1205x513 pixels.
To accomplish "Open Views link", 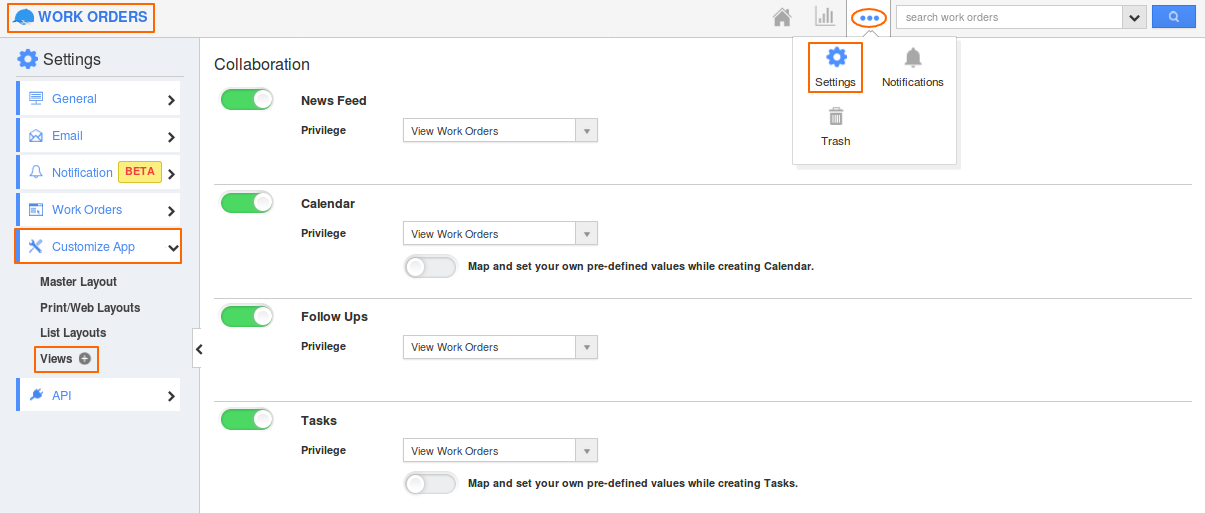I will tap(56, 359).
